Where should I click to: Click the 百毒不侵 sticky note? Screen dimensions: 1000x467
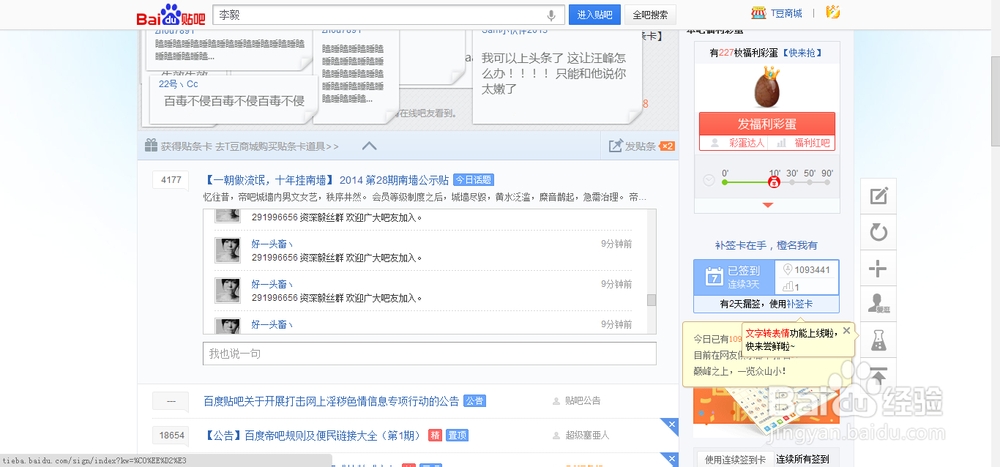[233, 100]
